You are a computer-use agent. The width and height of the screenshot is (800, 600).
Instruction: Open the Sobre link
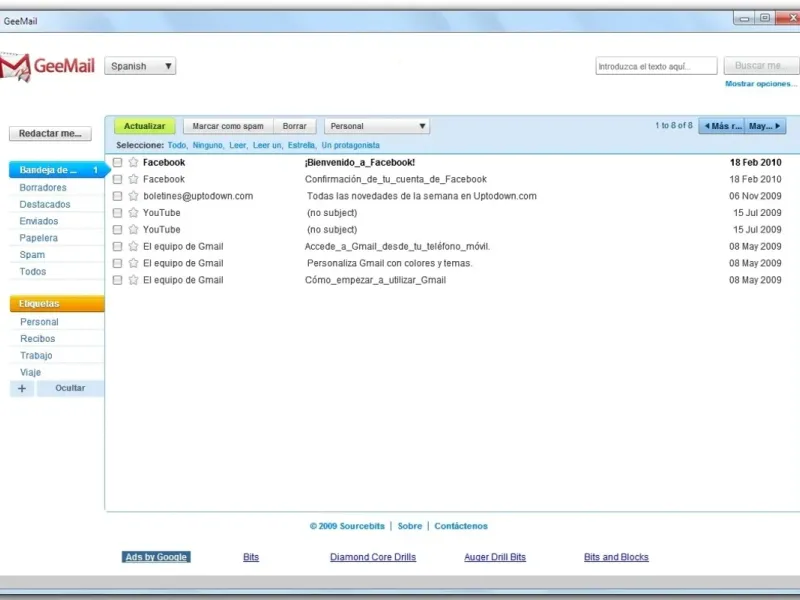(x=410, y=526)
